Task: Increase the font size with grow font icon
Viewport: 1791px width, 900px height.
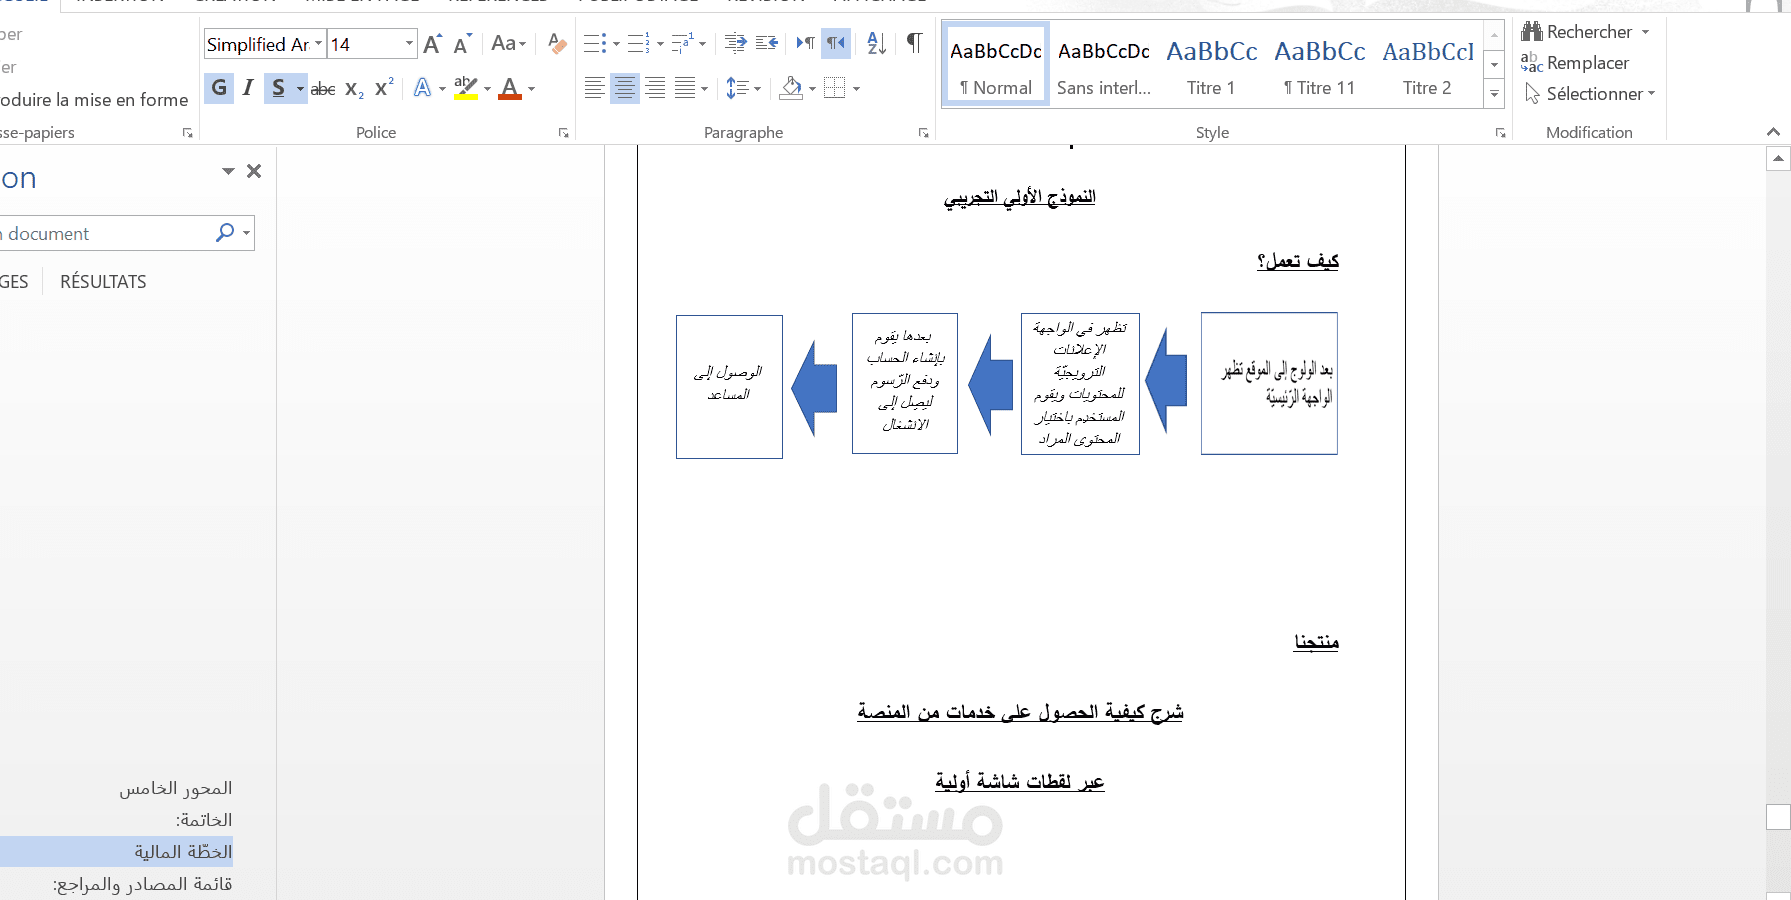Action: click(432, 44)
